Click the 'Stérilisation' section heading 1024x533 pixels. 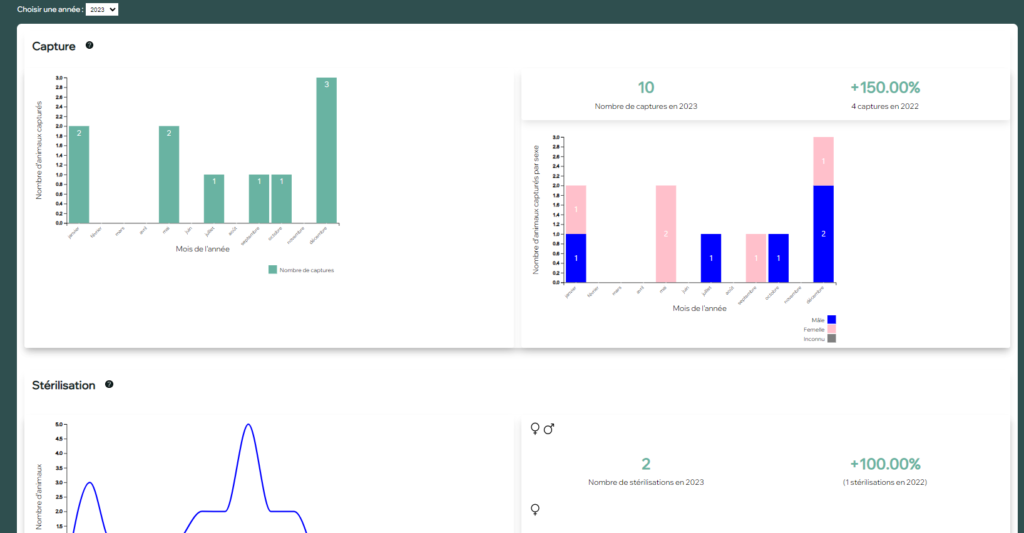tap(63, 385)
